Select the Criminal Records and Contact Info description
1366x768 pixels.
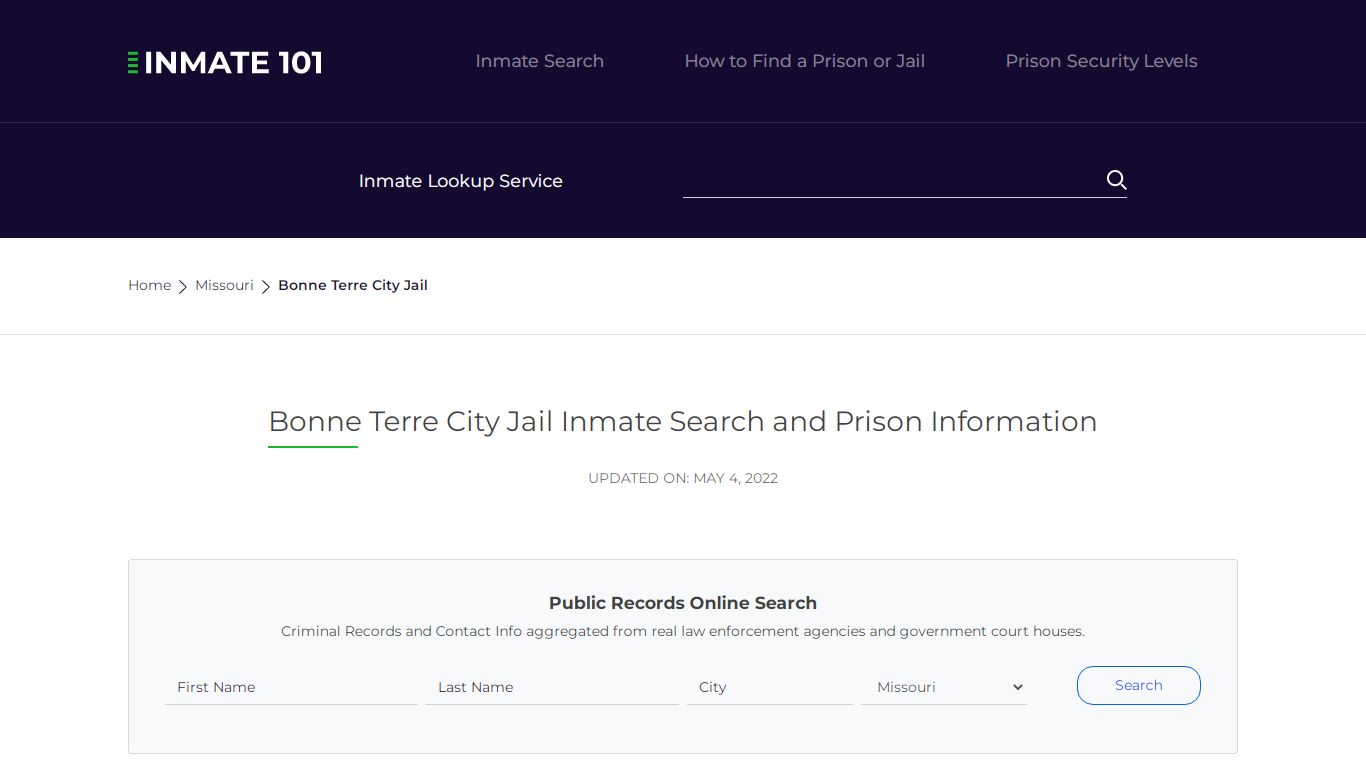(x=683, y=631)
